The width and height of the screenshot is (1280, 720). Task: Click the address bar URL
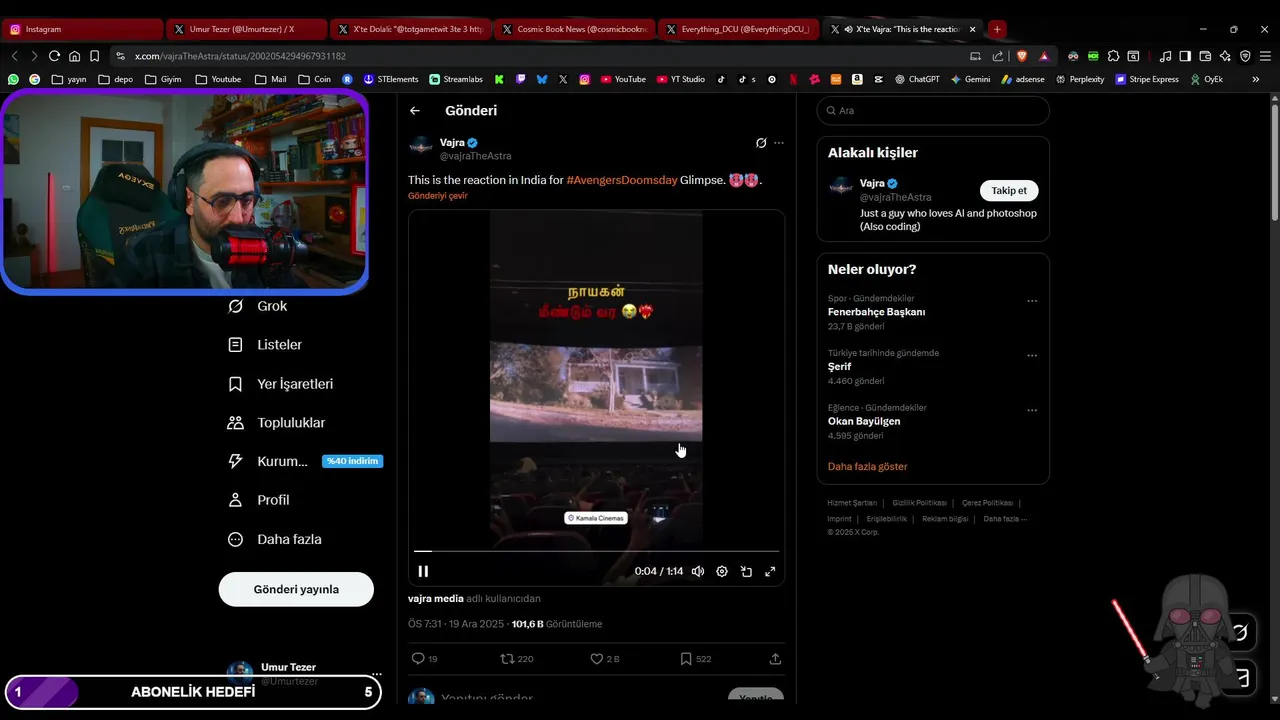pyautogui.click(x=240, y=56)
